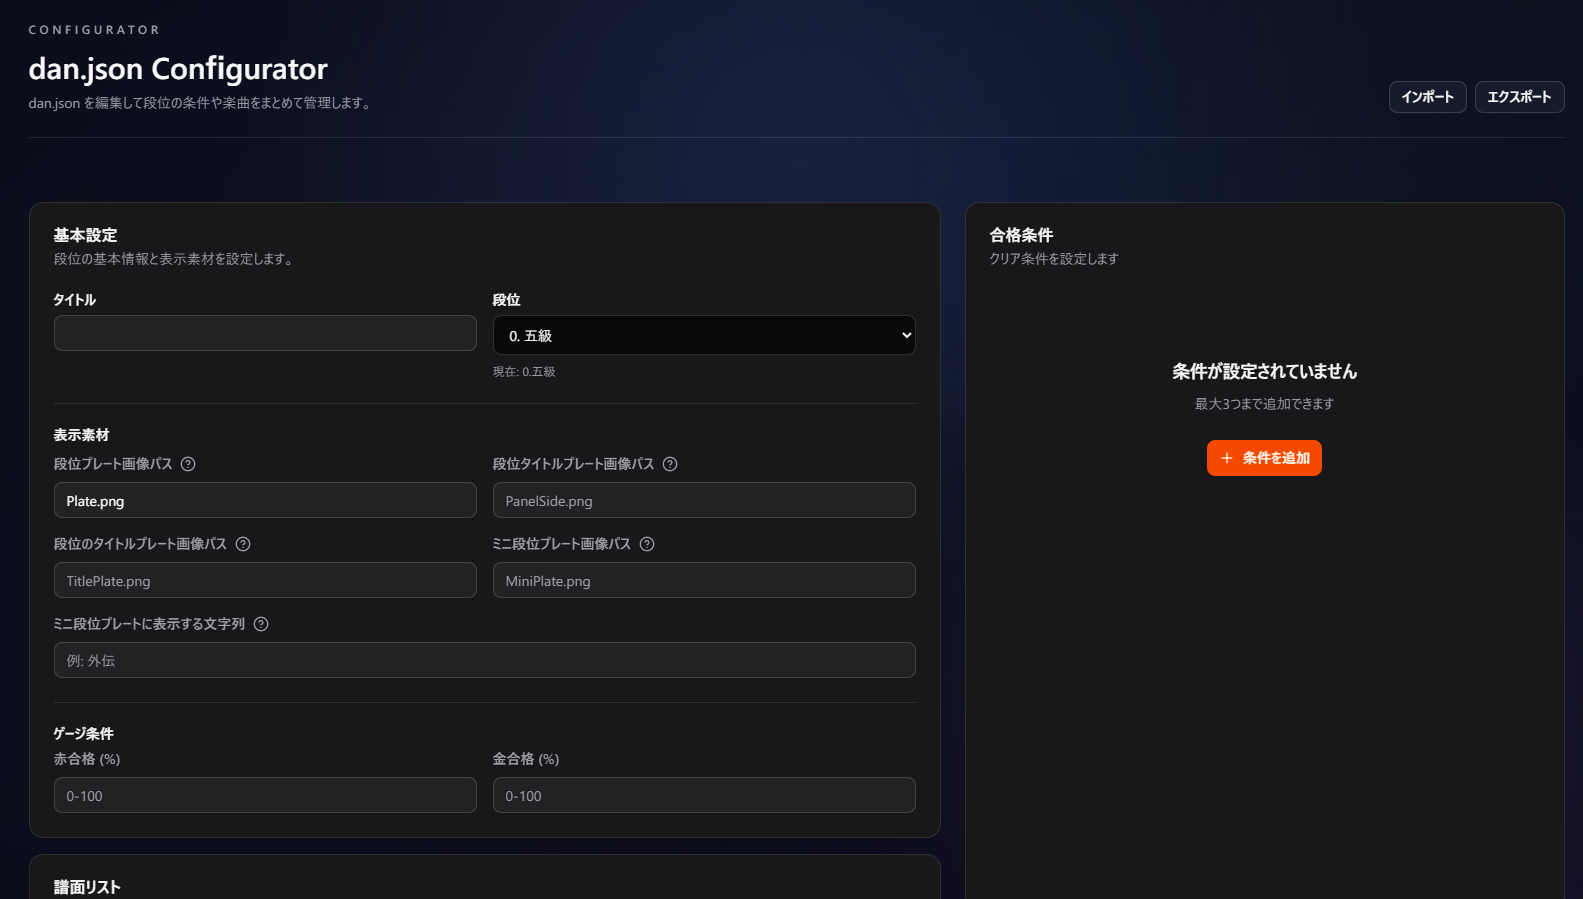The height and width of the screenshot is (899, 1583).
Task: Click the 最大3つまで追加できます text
Action: [x=1264, y=404]
